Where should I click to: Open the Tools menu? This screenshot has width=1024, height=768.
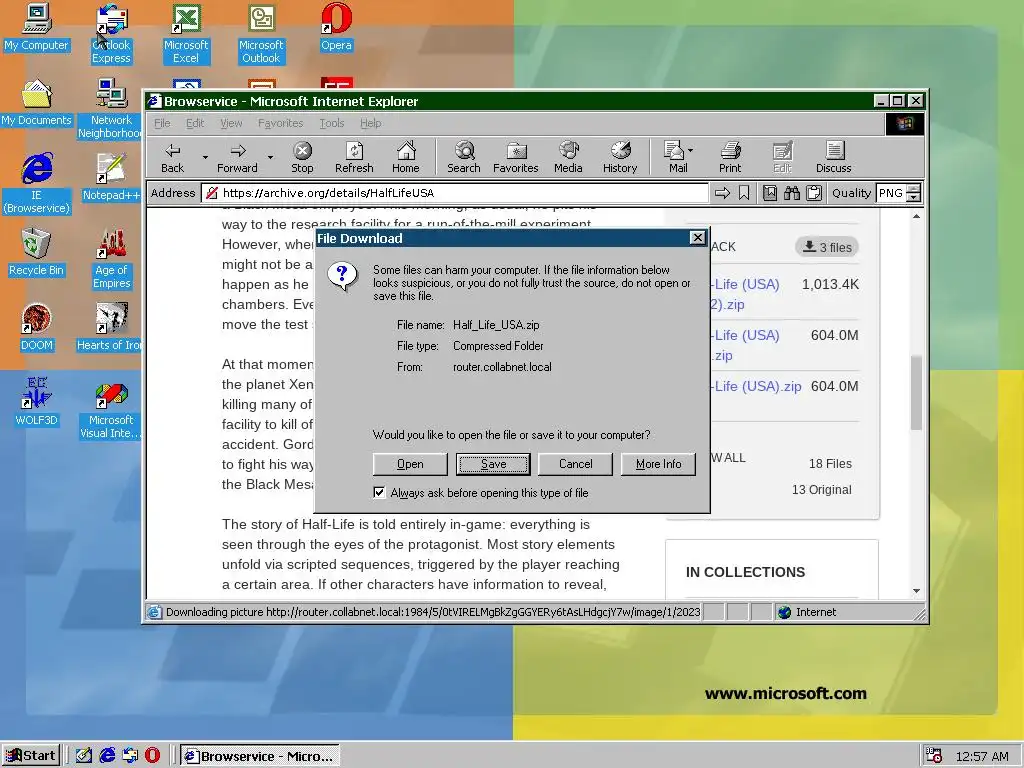tap(332, 123)
